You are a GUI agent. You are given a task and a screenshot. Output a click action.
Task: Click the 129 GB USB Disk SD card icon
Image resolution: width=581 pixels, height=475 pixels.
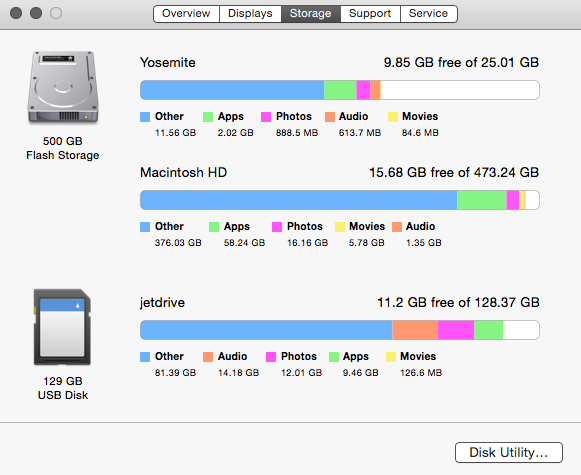(62, 327)
